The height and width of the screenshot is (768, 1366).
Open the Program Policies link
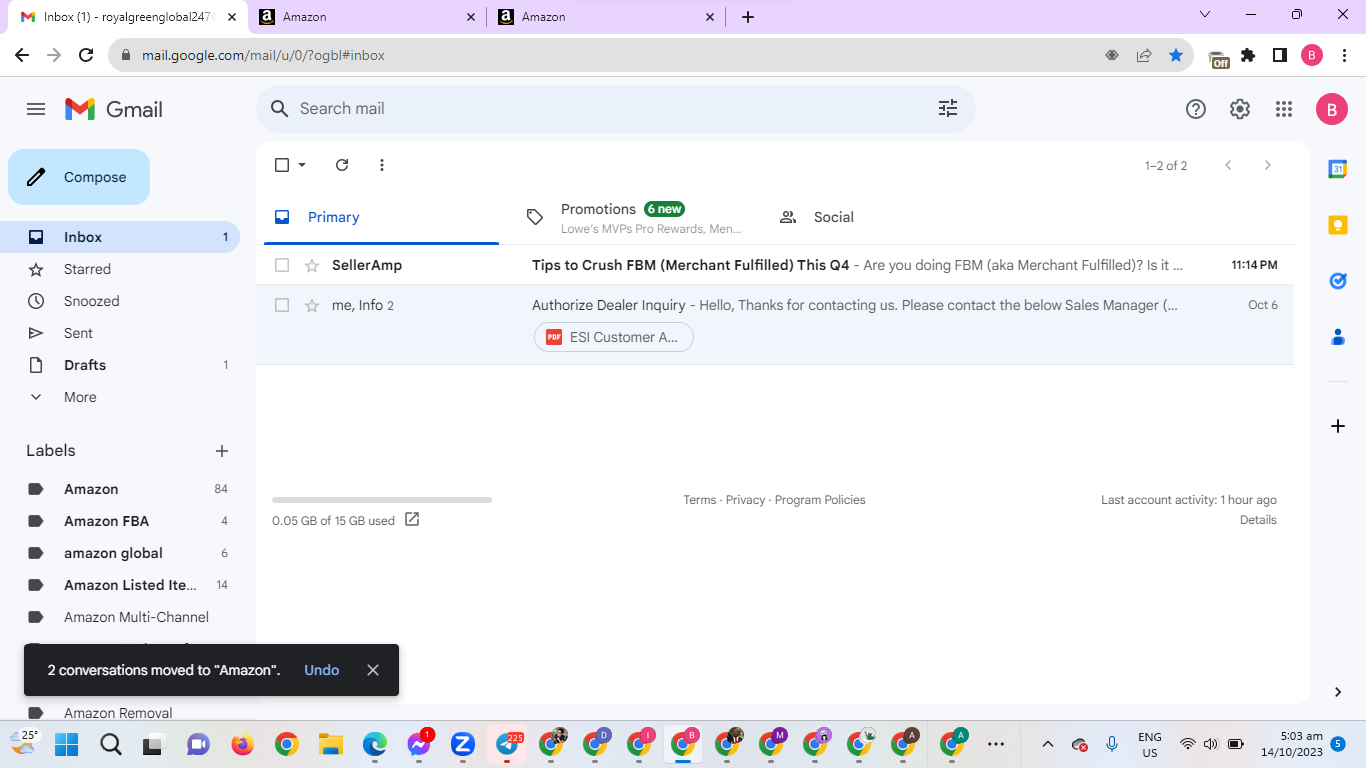tap(820, 500)
